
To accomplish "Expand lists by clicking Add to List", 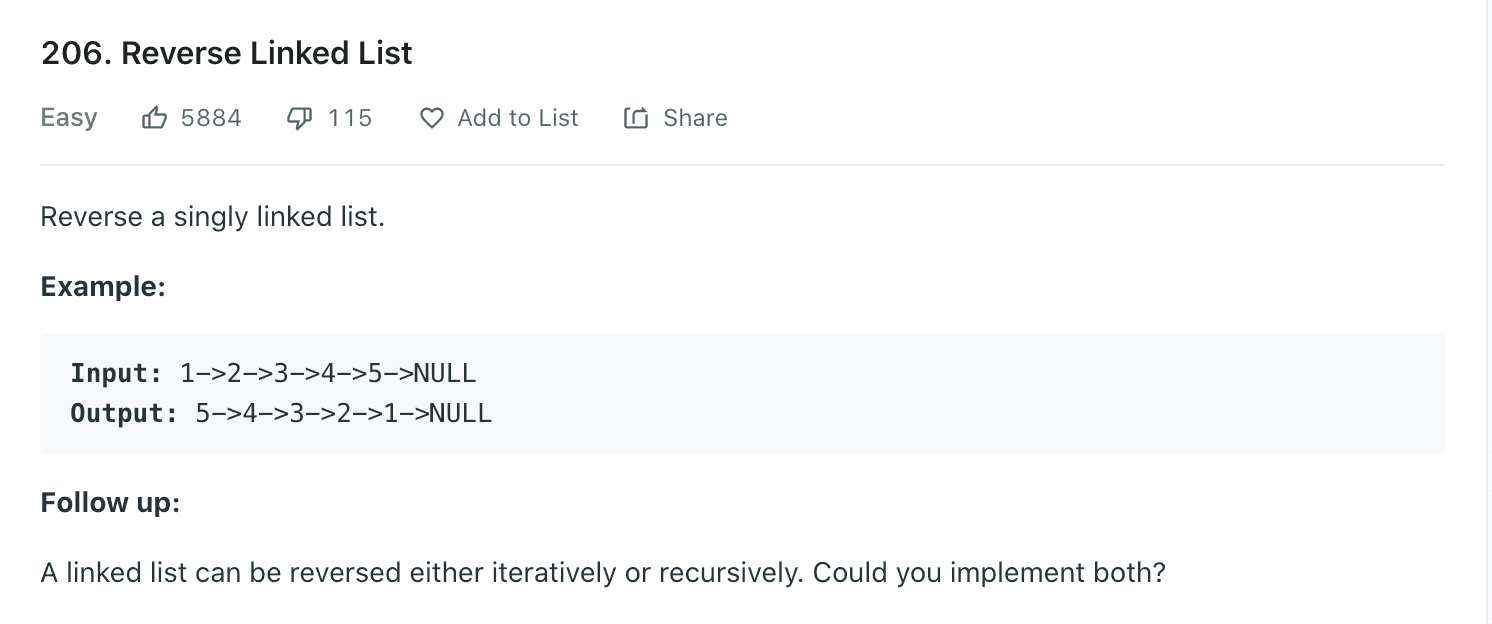I will point(517,118).
